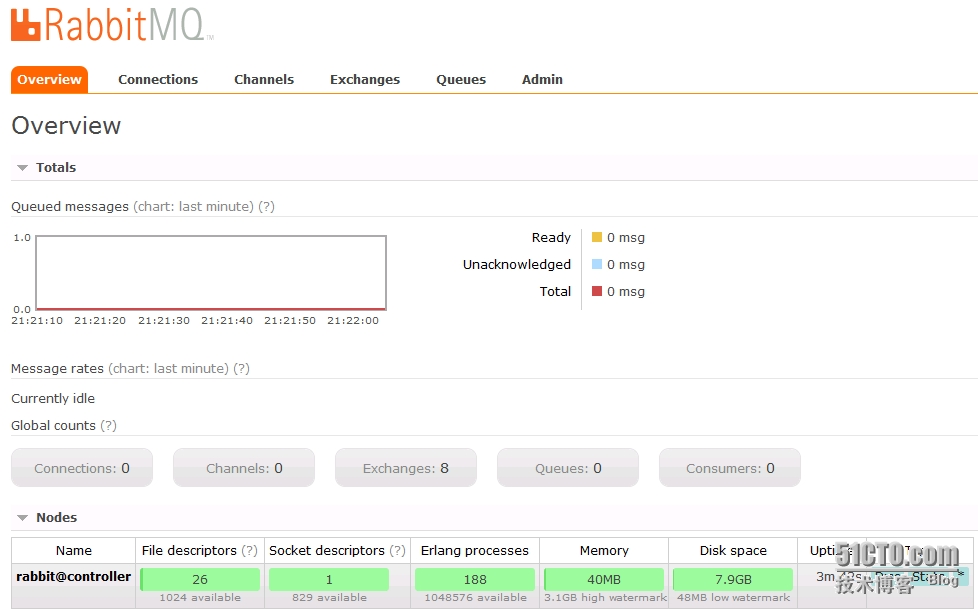Screen dimensions: 978x613
Task: View the Queues tab
Action: tap(461, 80)
